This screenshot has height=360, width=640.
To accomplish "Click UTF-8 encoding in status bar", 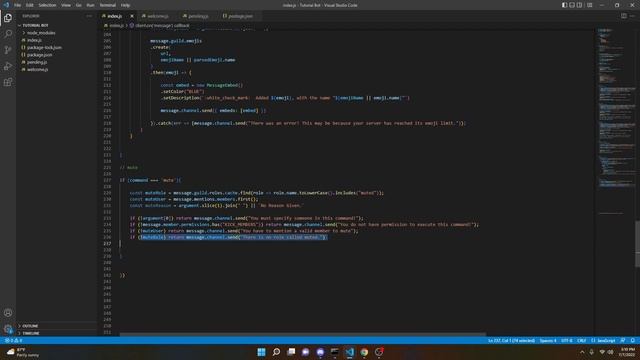I will tap(567, 340).
